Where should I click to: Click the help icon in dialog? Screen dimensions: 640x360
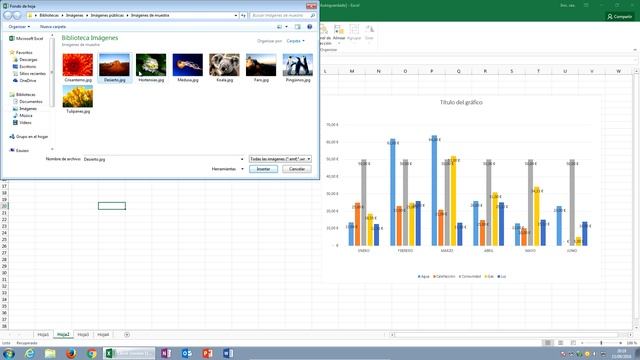click(309, 27)
